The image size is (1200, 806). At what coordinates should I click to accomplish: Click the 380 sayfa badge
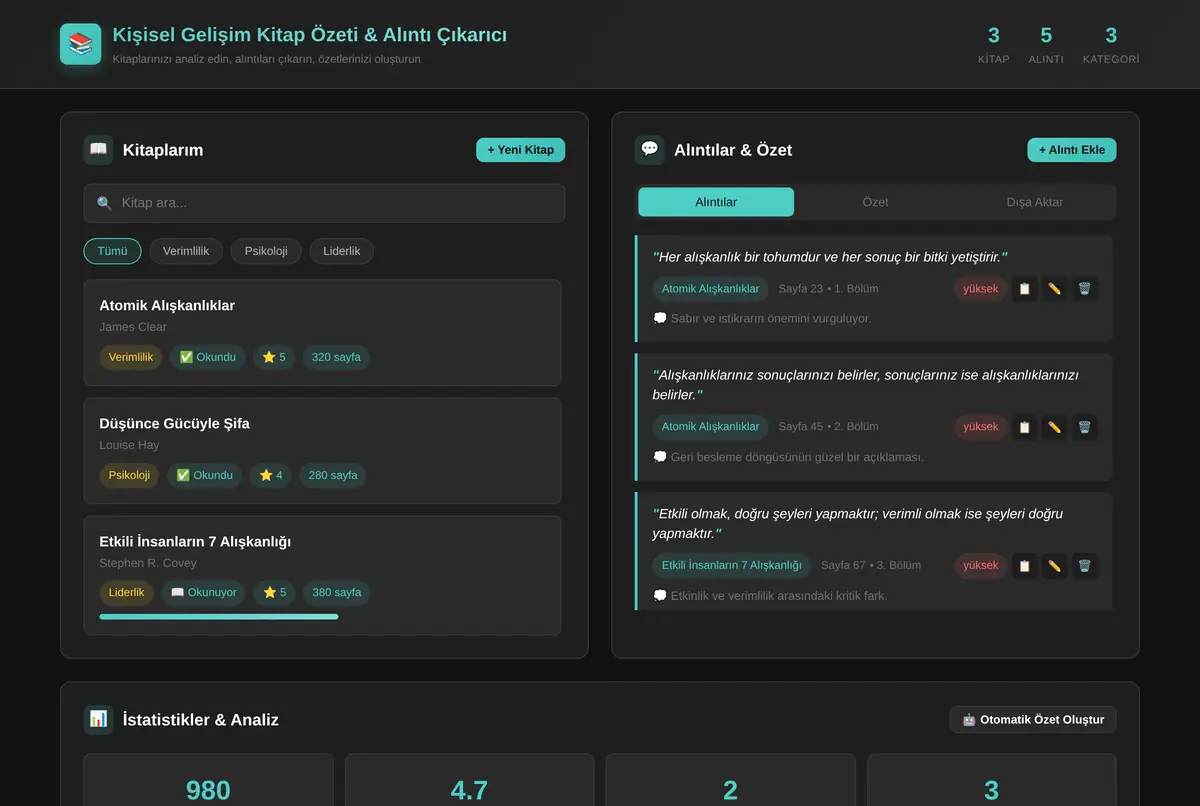pos(337,593)
